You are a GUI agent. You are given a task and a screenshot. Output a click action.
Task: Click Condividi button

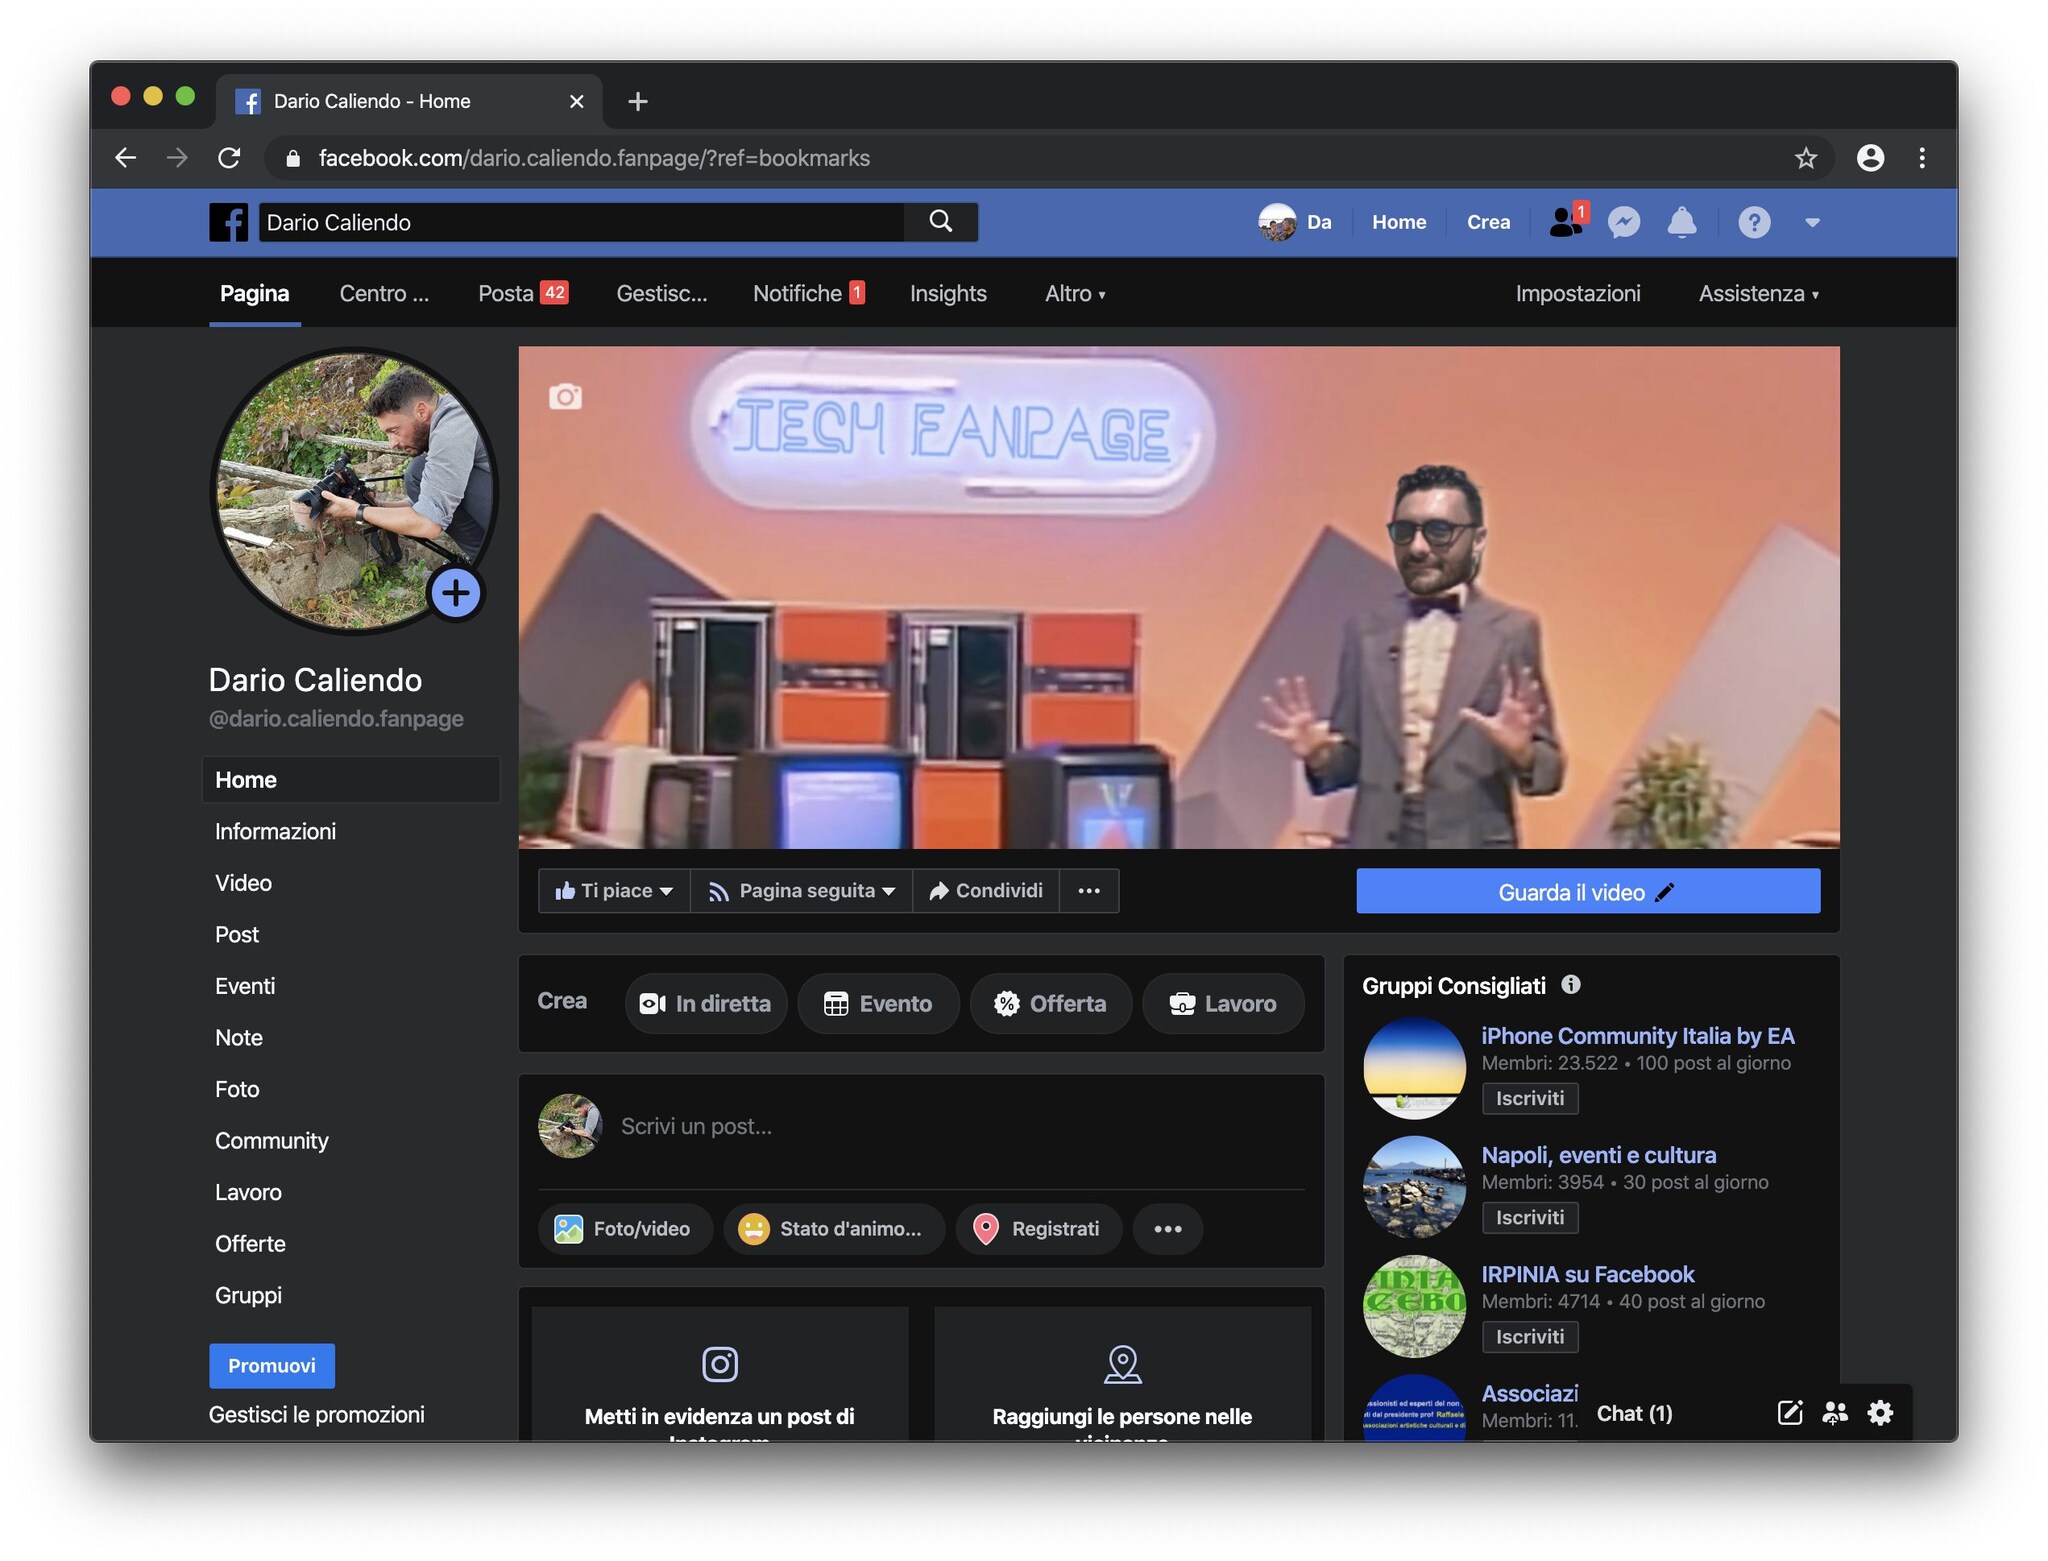pyautogui.click(x=986, y=890)
